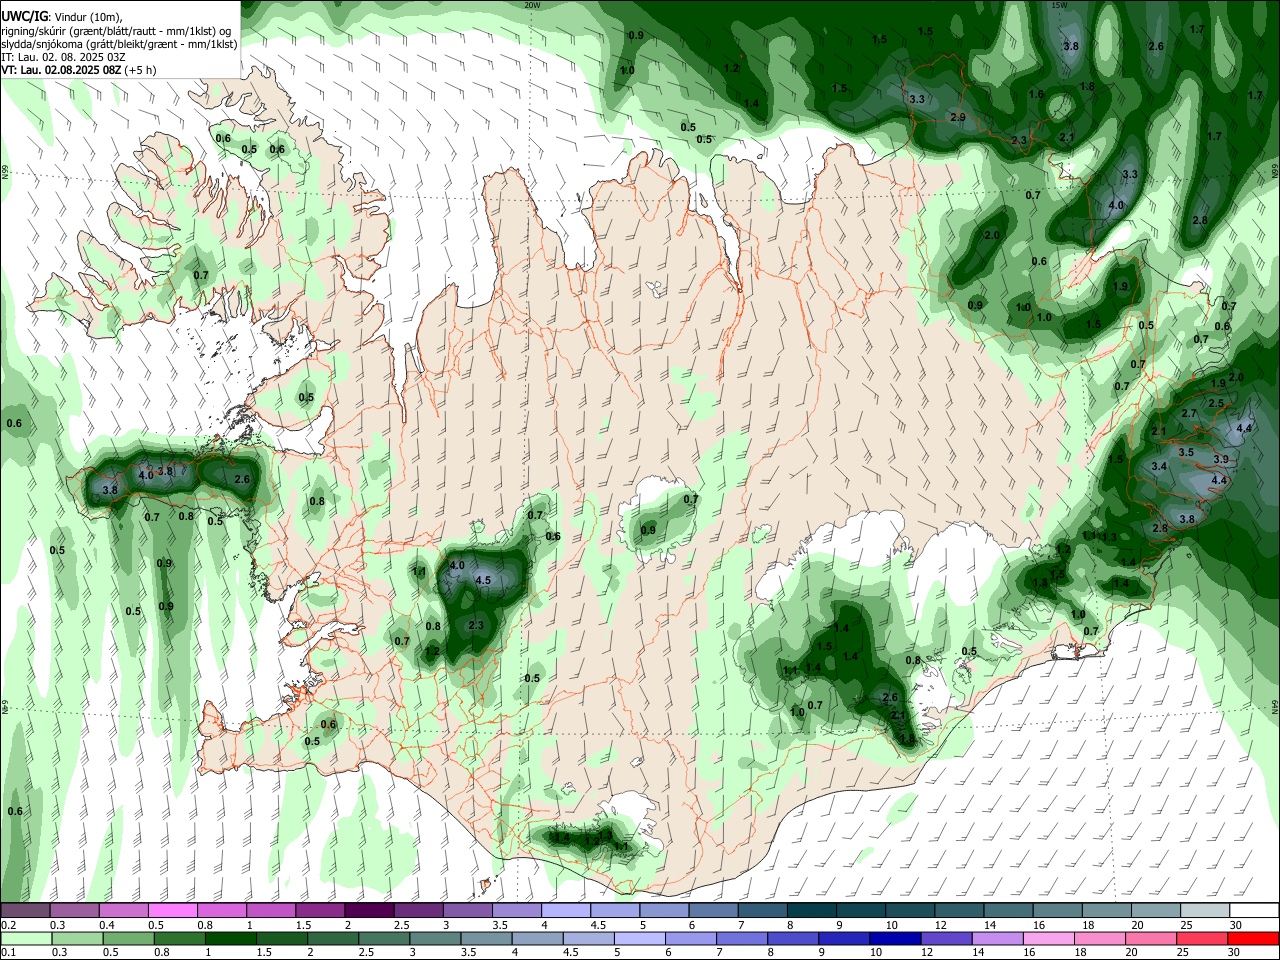Click the '6' label in the upper legend row
The height and width of the screenshot is (960, 1280).
tap(692, 925)
